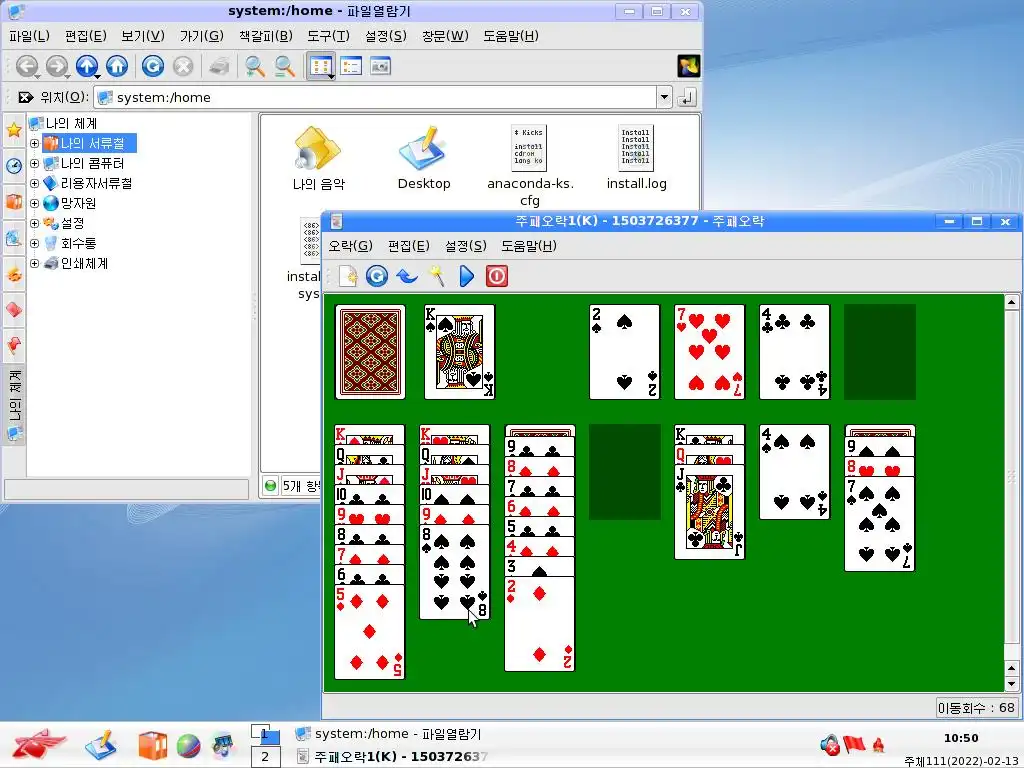The height and width of the screenshot is (768, 1024).
Task: Switch to virtual desktop 2
Action: (x=265, y=757)
